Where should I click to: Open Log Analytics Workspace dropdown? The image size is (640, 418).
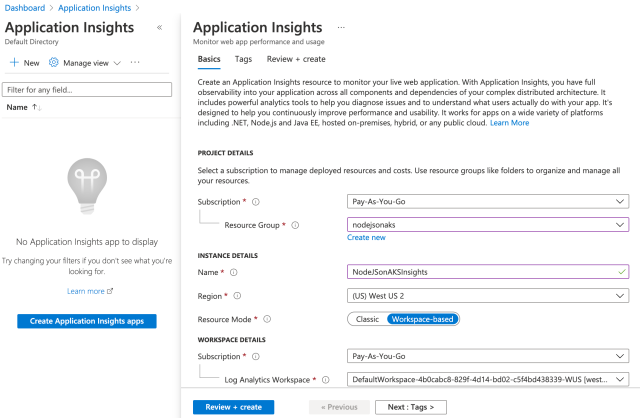(488, 380)
